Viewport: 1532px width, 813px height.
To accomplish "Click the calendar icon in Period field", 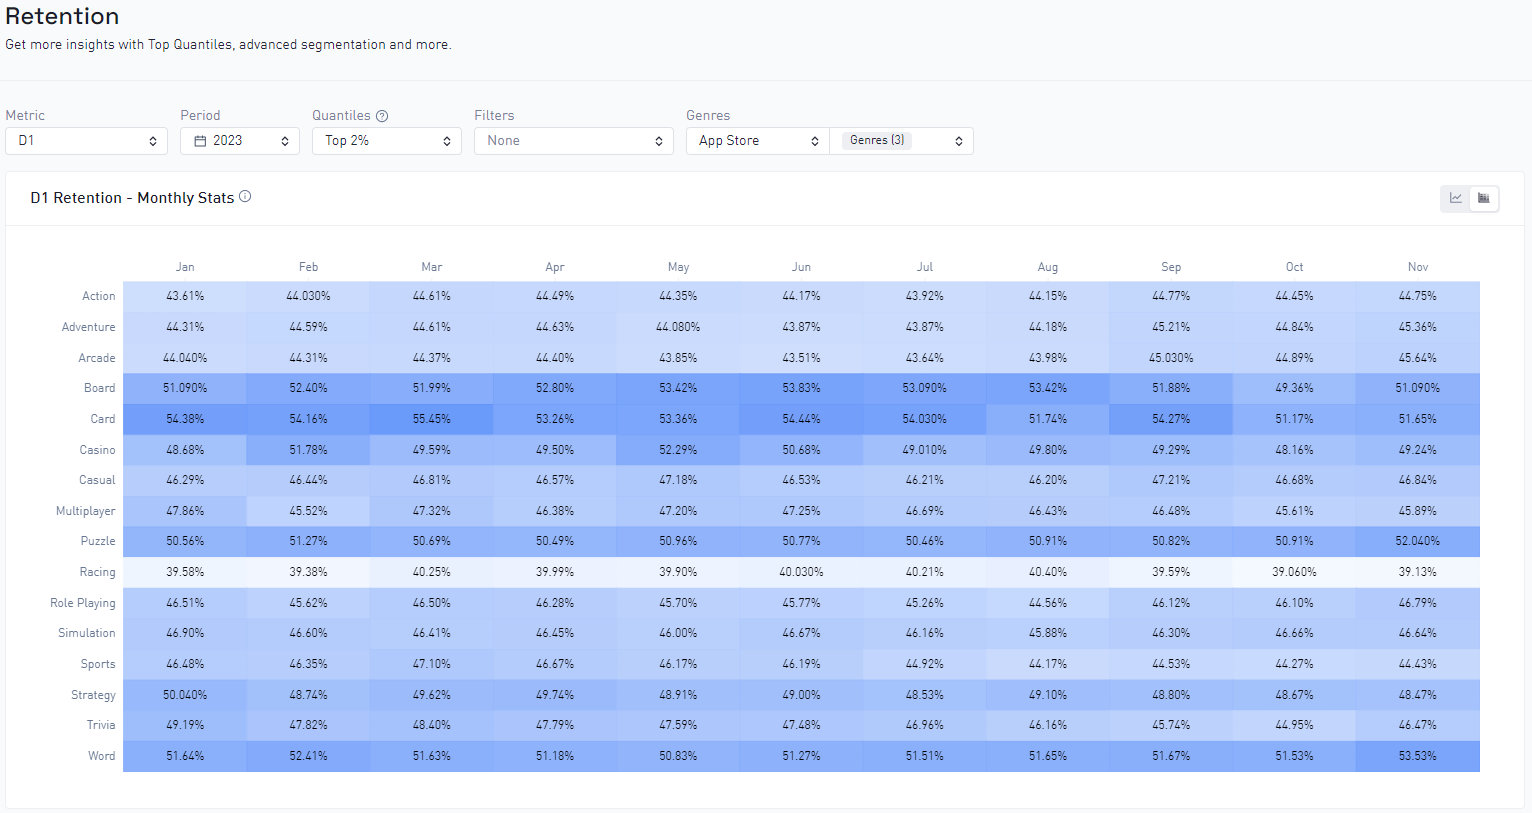I will click(x=200, y=141).
